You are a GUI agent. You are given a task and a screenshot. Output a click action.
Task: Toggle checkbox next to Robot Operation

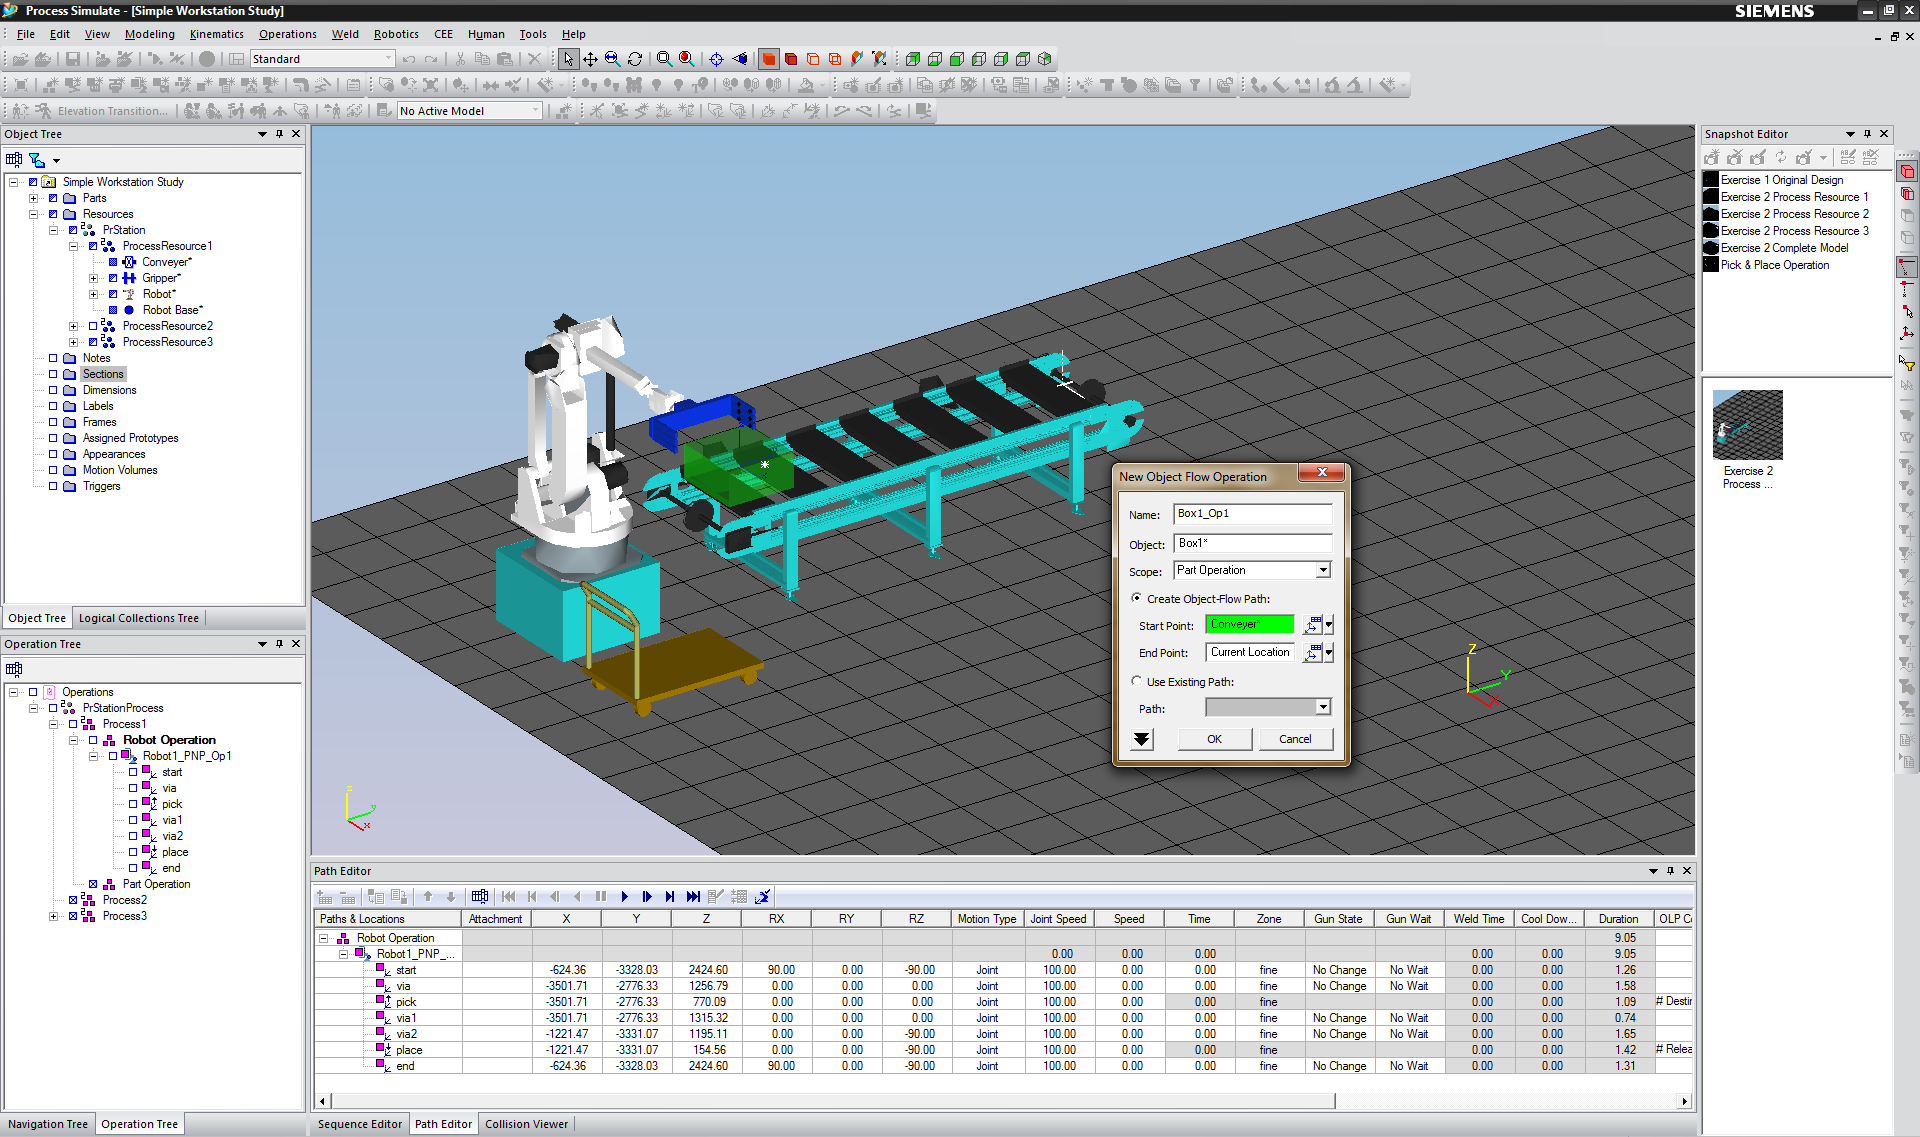[x=93, y=740]
